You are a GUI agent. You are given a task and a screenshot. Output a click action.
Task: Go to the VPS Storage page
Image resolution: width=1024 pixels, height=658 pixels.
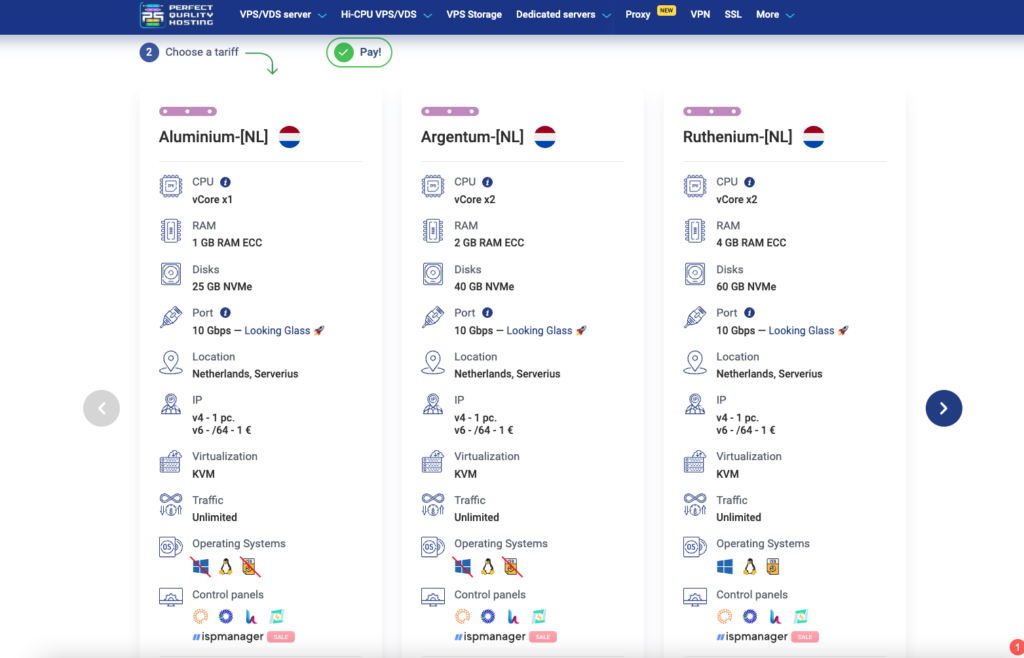[474, 15]
